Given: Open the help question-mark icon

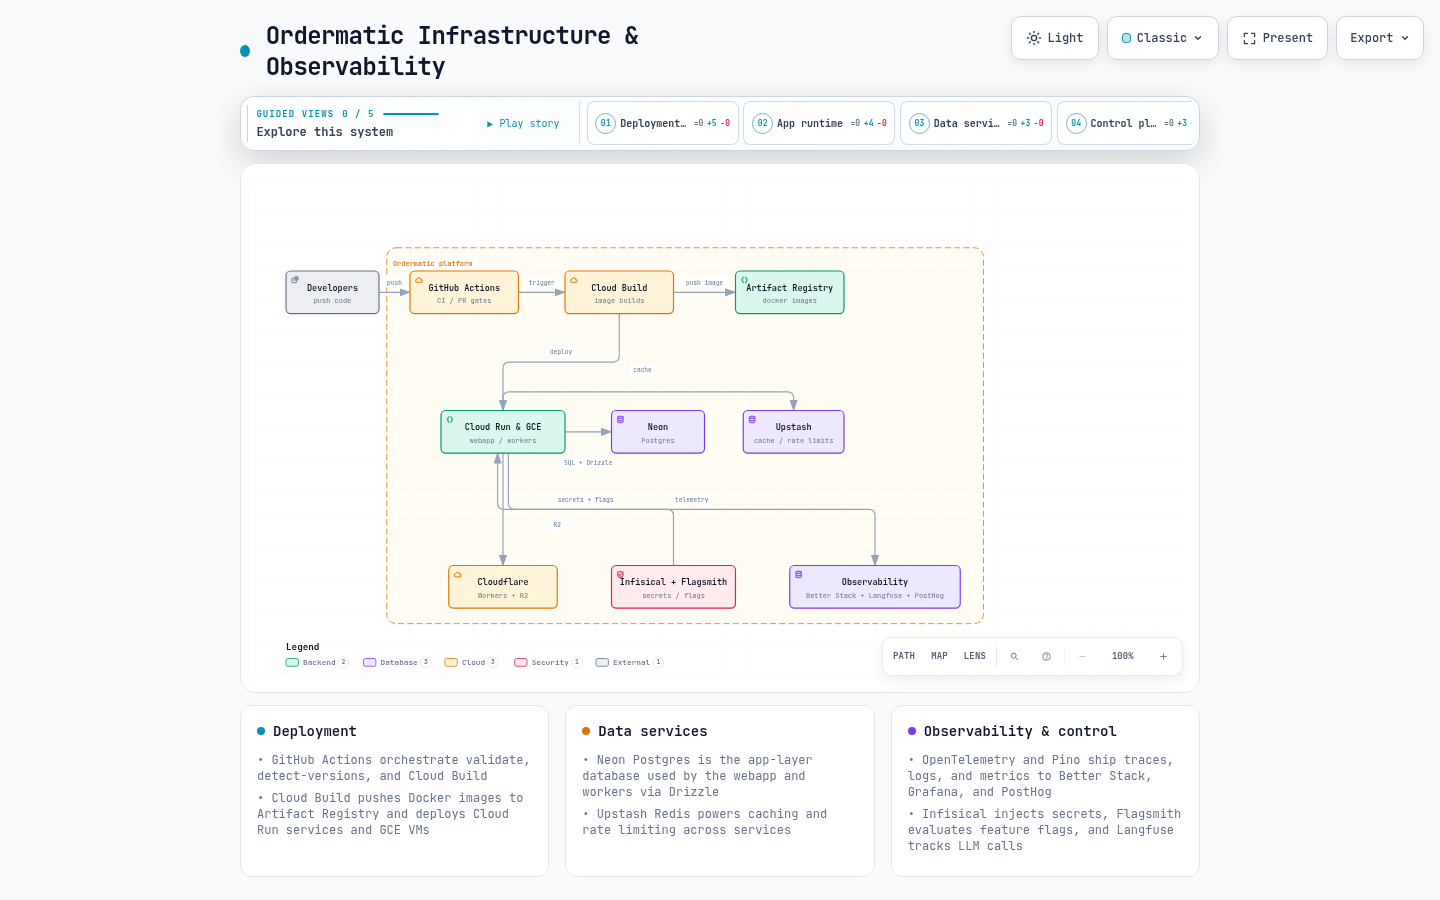Looking at the screenshot, I should click(x=1046, y=657).
